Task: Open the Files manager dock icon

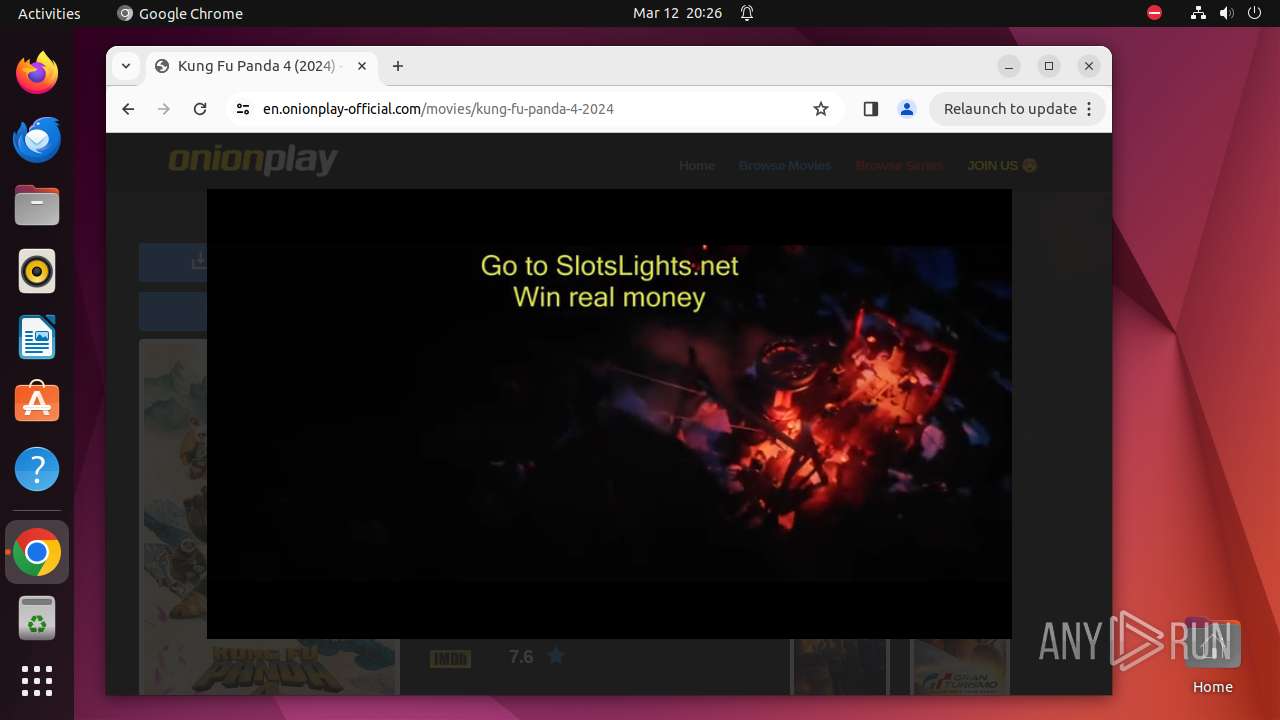Action: point(37,205)
